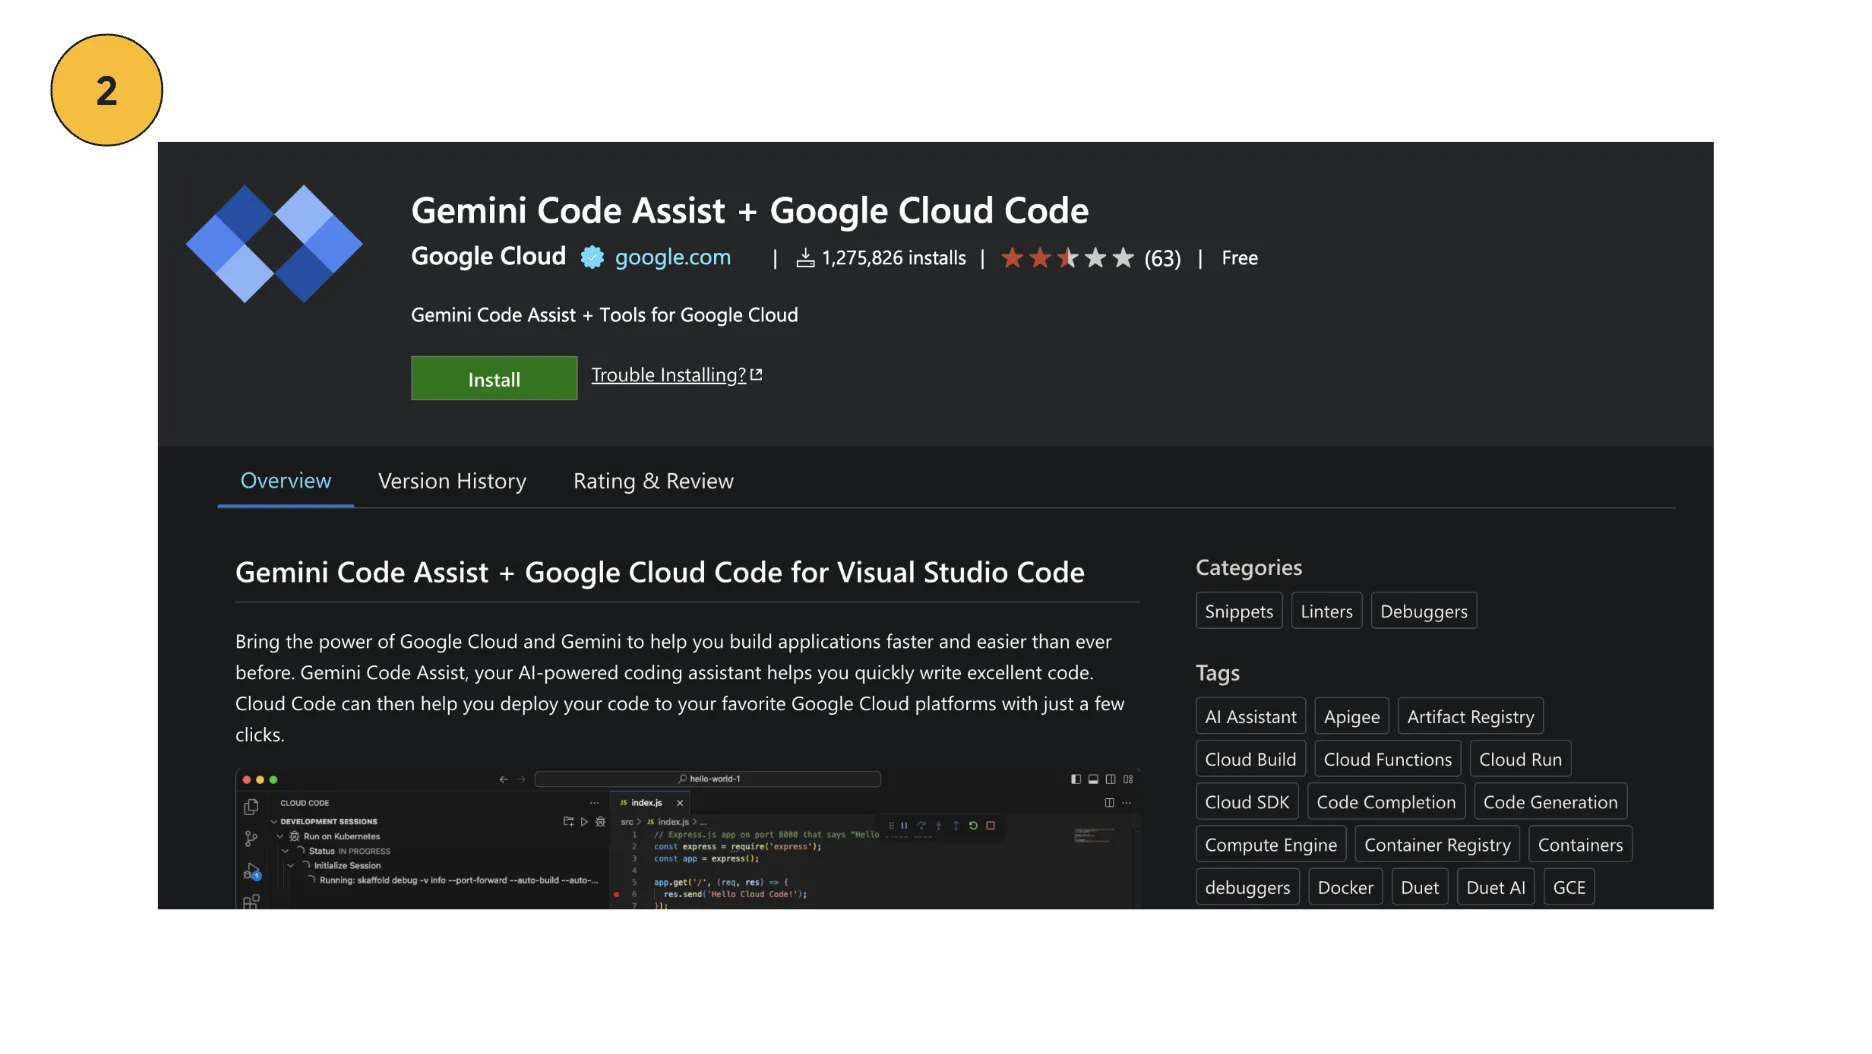
Task: Click the Gemini Code Assist extension logo
Action: pyautogui.click(x=274, y=244)
